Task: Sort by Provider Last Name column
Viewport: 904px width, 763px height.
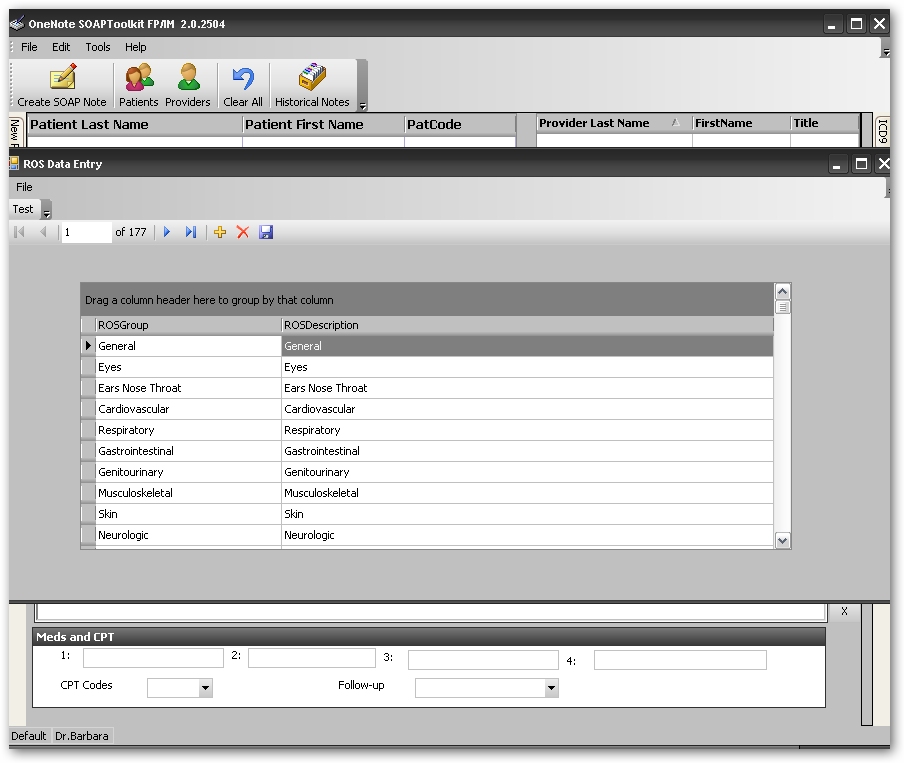Action: [x=613, y=123]
